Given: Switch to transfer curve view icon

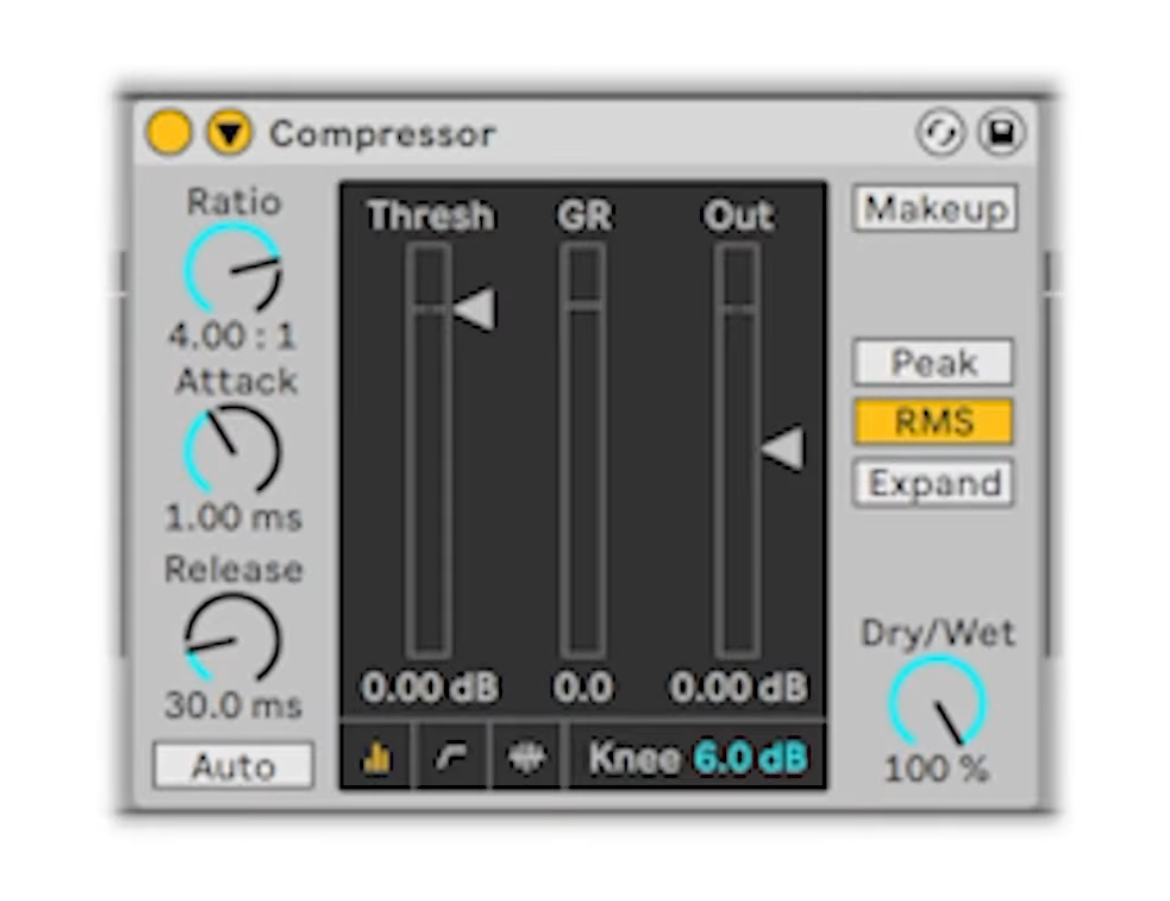Looking at the screenshot, I should pyautogui.click(x=451, y=757).
